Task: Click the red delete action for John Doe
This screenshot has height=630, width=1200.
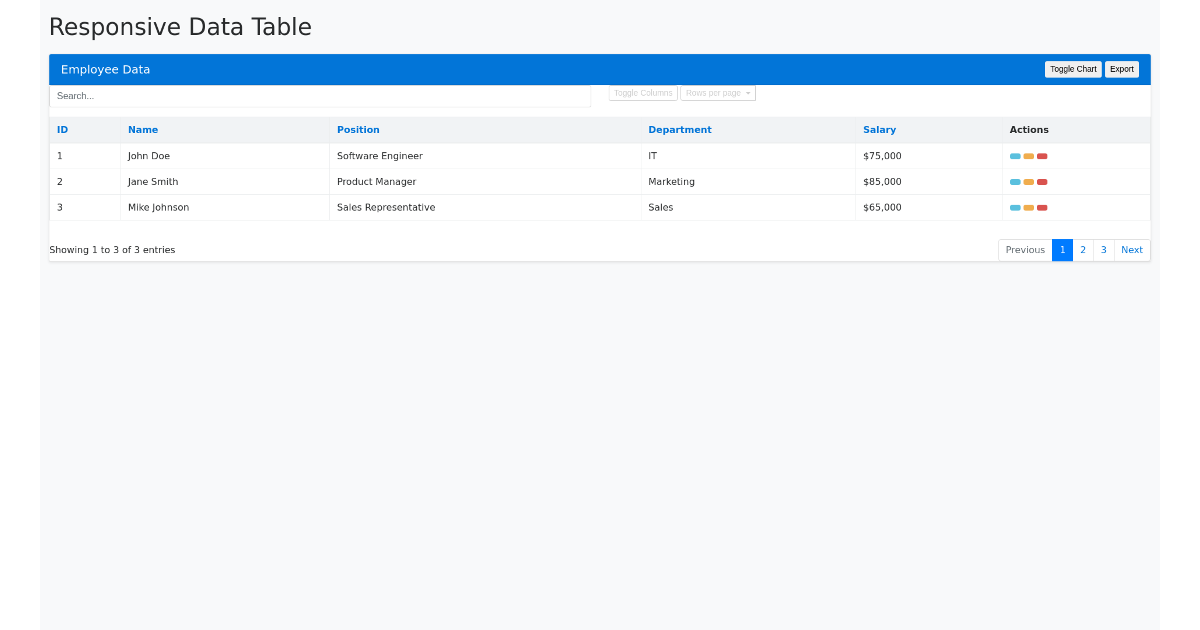Action: 1042,156
